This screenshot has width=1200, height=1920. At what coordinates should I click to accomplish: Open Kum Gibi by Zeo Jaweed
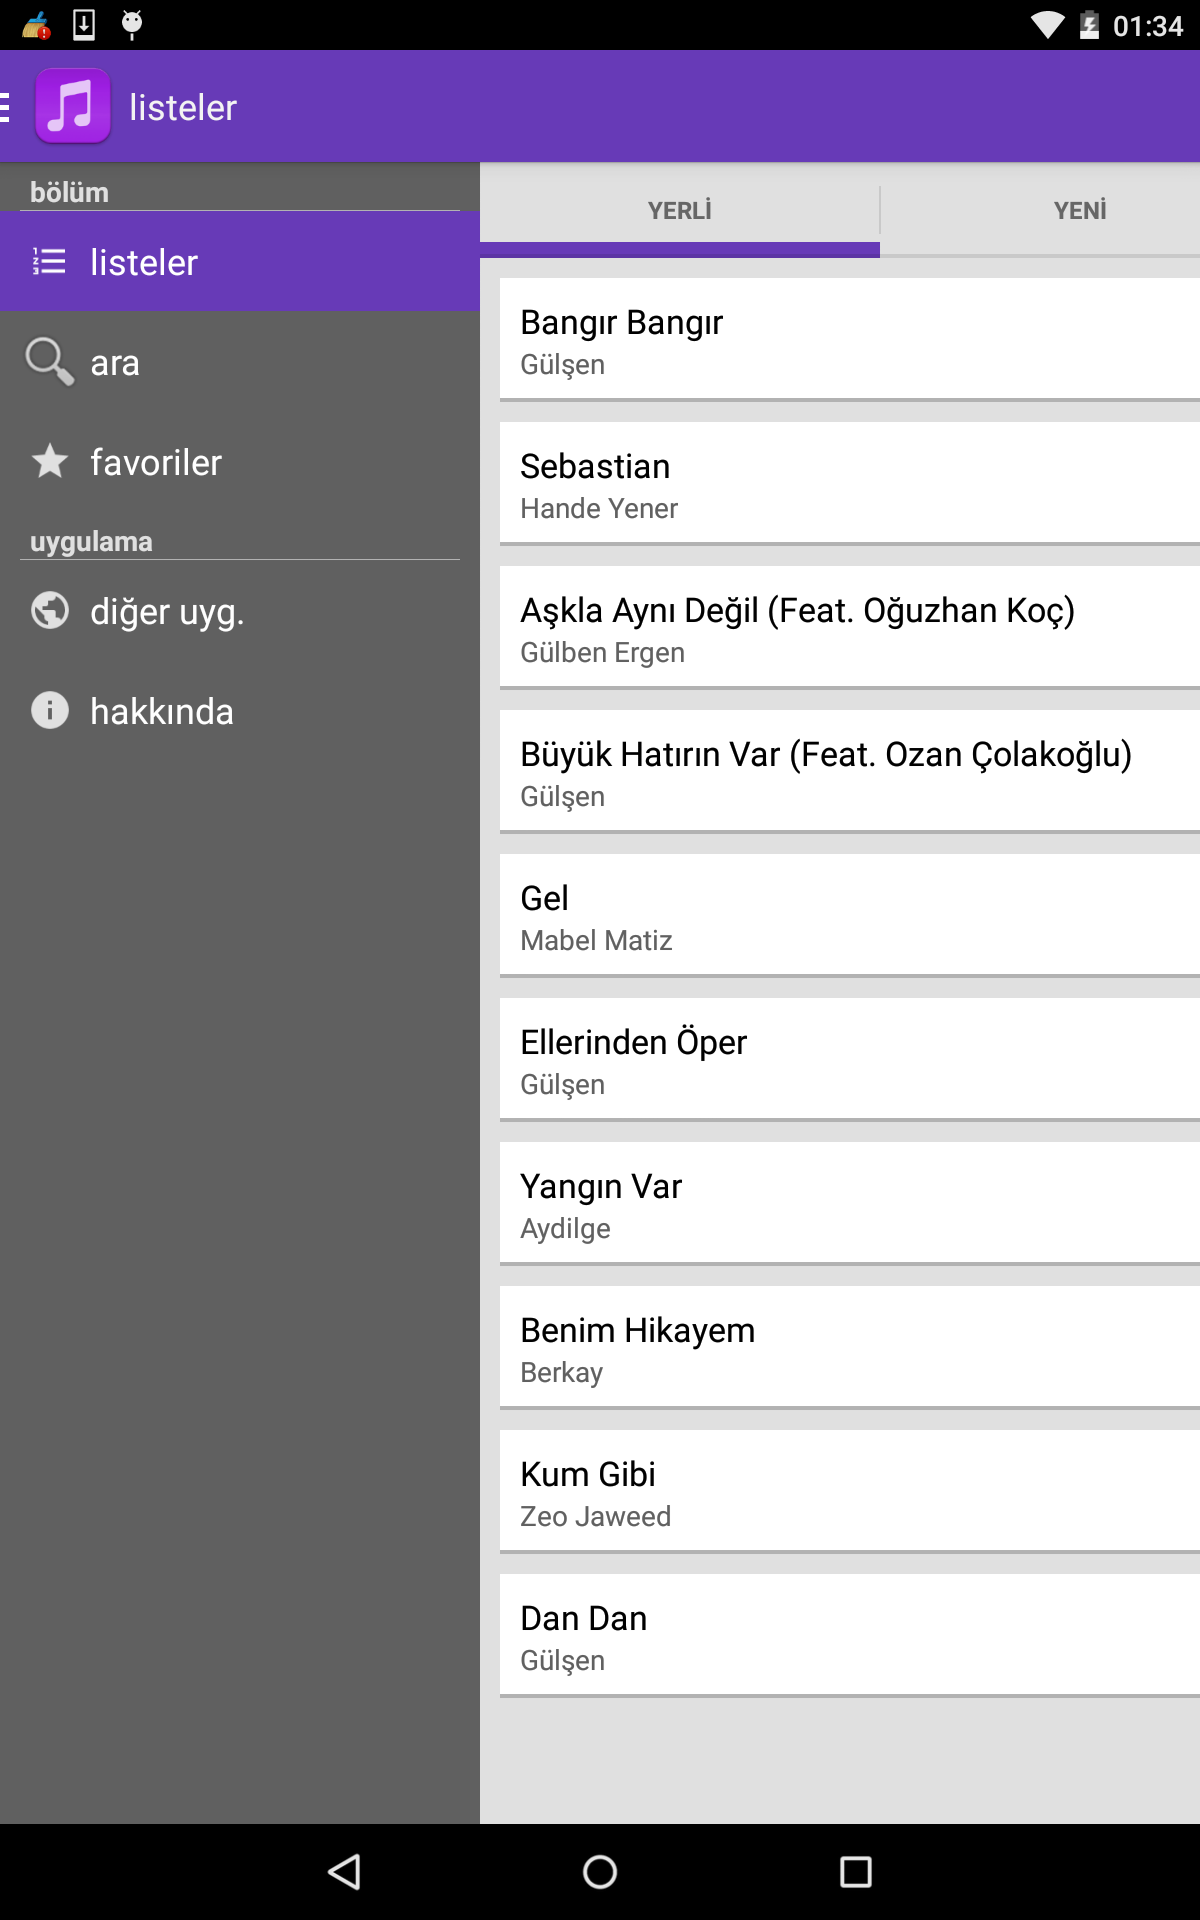[850, 1492]
